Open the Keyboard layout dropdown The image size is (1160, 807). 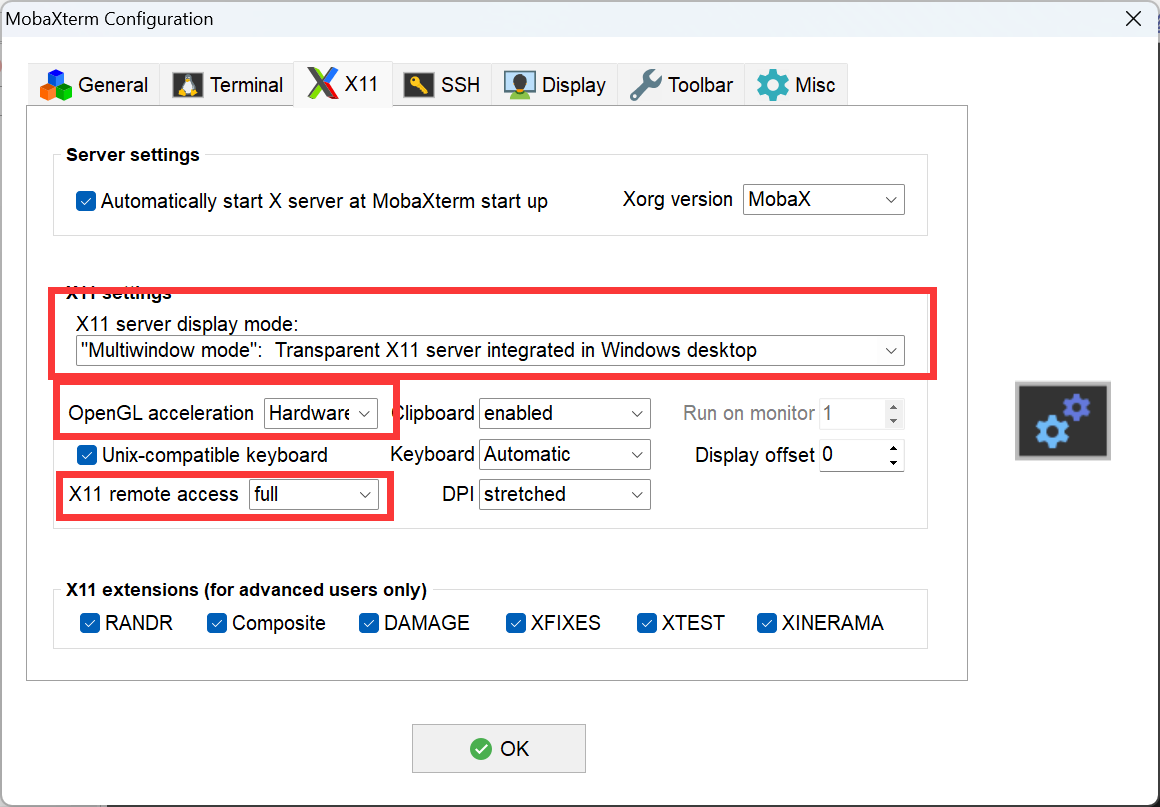[564, 454]
